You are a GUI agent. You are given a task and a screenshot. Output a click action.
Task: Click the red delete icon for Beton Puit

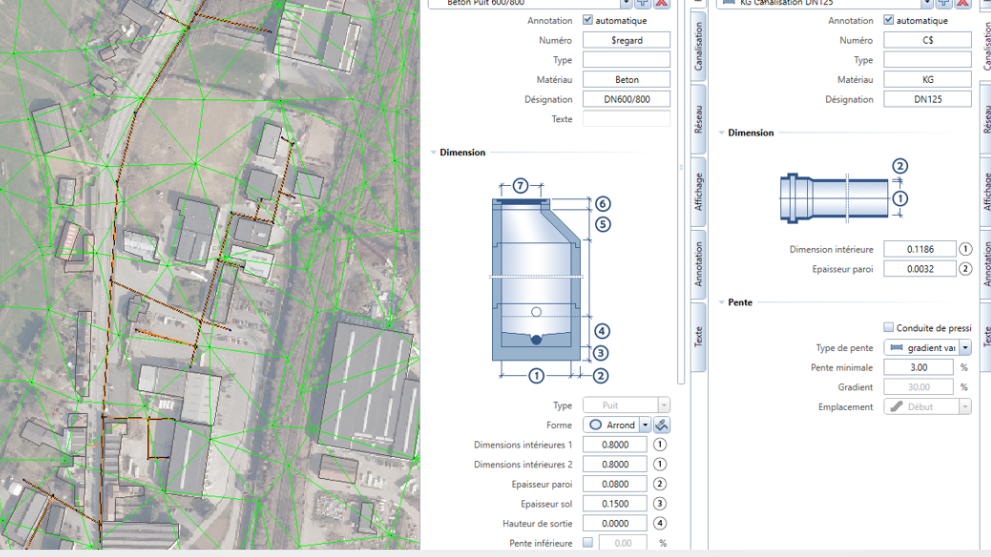(x=662, y=4)
